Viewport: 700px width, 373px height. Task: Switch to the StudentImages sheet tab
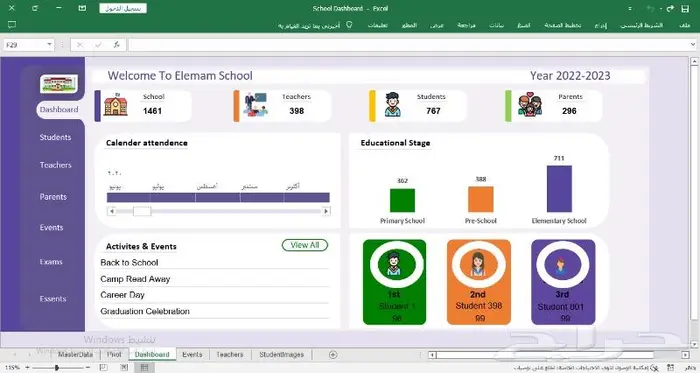pos(281,354)
